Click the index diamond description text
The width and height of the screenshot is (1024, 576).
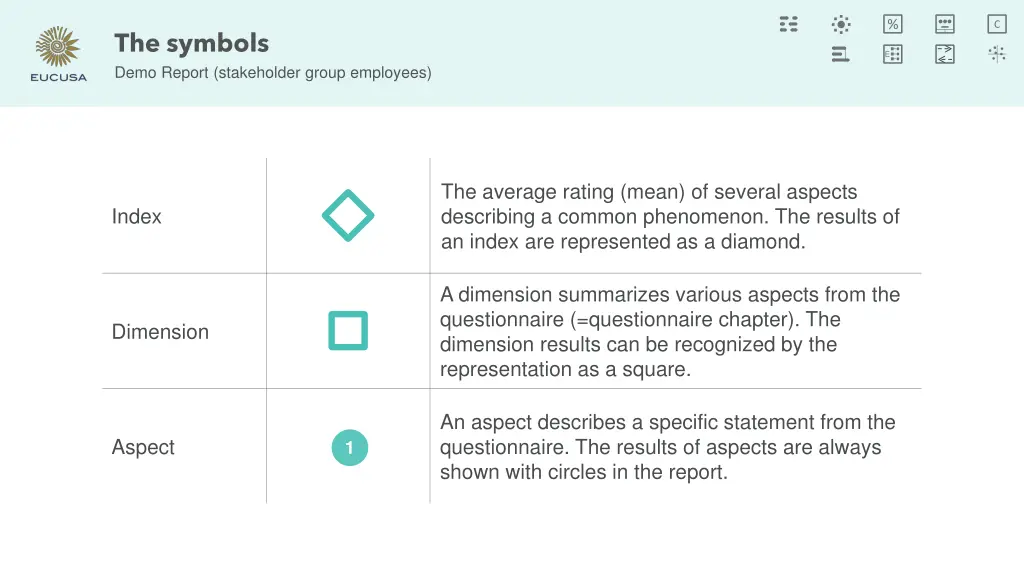point(670,216)
